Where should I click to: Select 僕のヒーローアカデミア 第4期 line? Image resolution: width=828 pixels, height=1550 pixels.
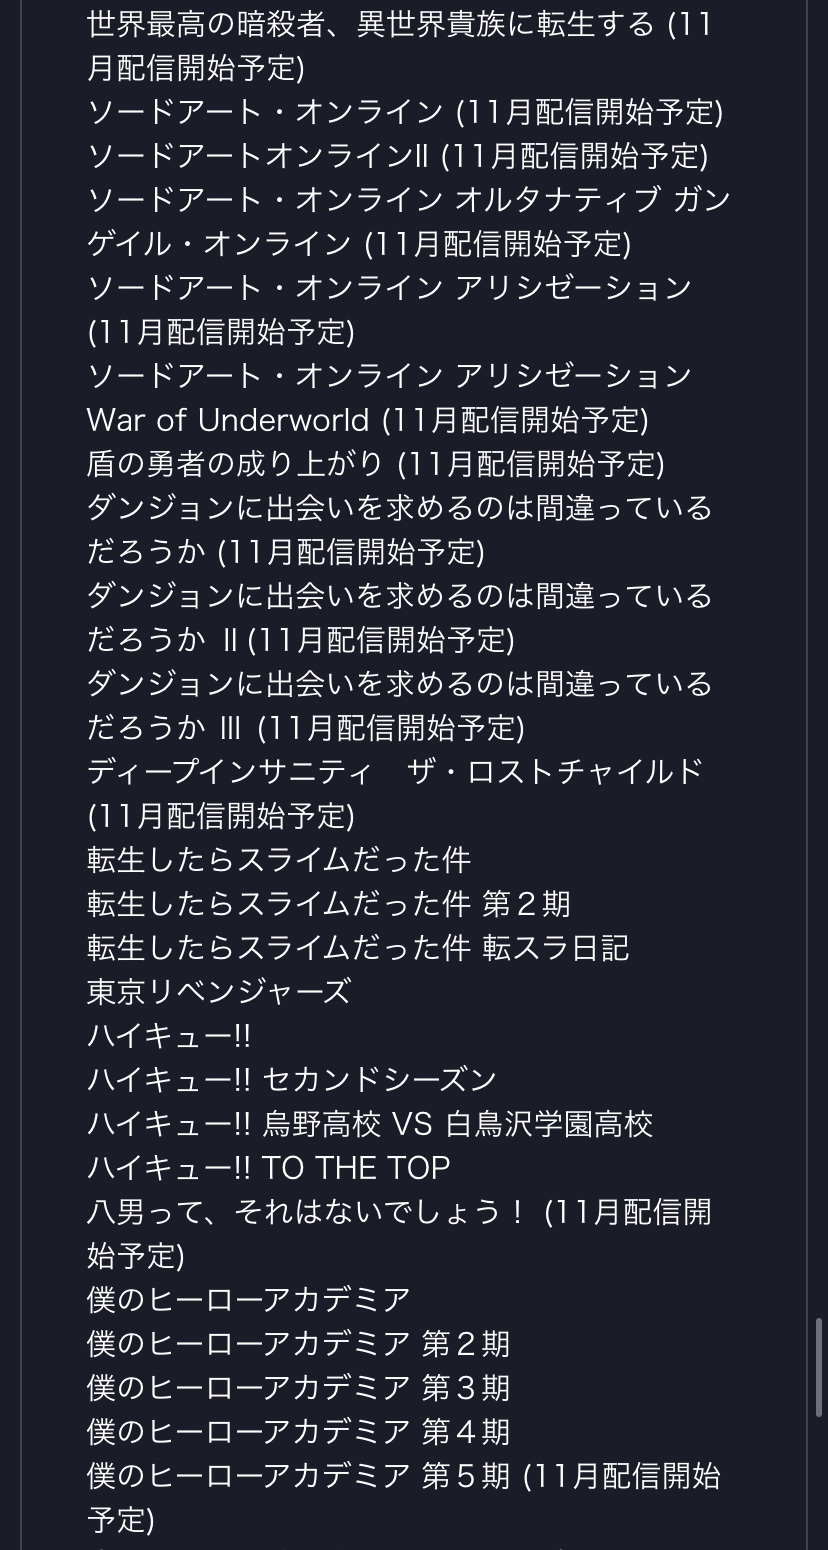(x=299, y=1431)
